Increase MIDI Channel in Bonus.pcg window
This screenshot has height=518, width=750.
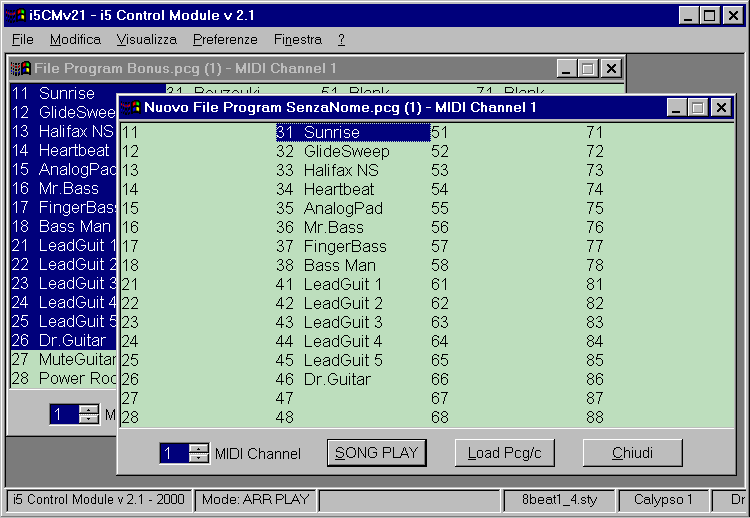point(89,409)
